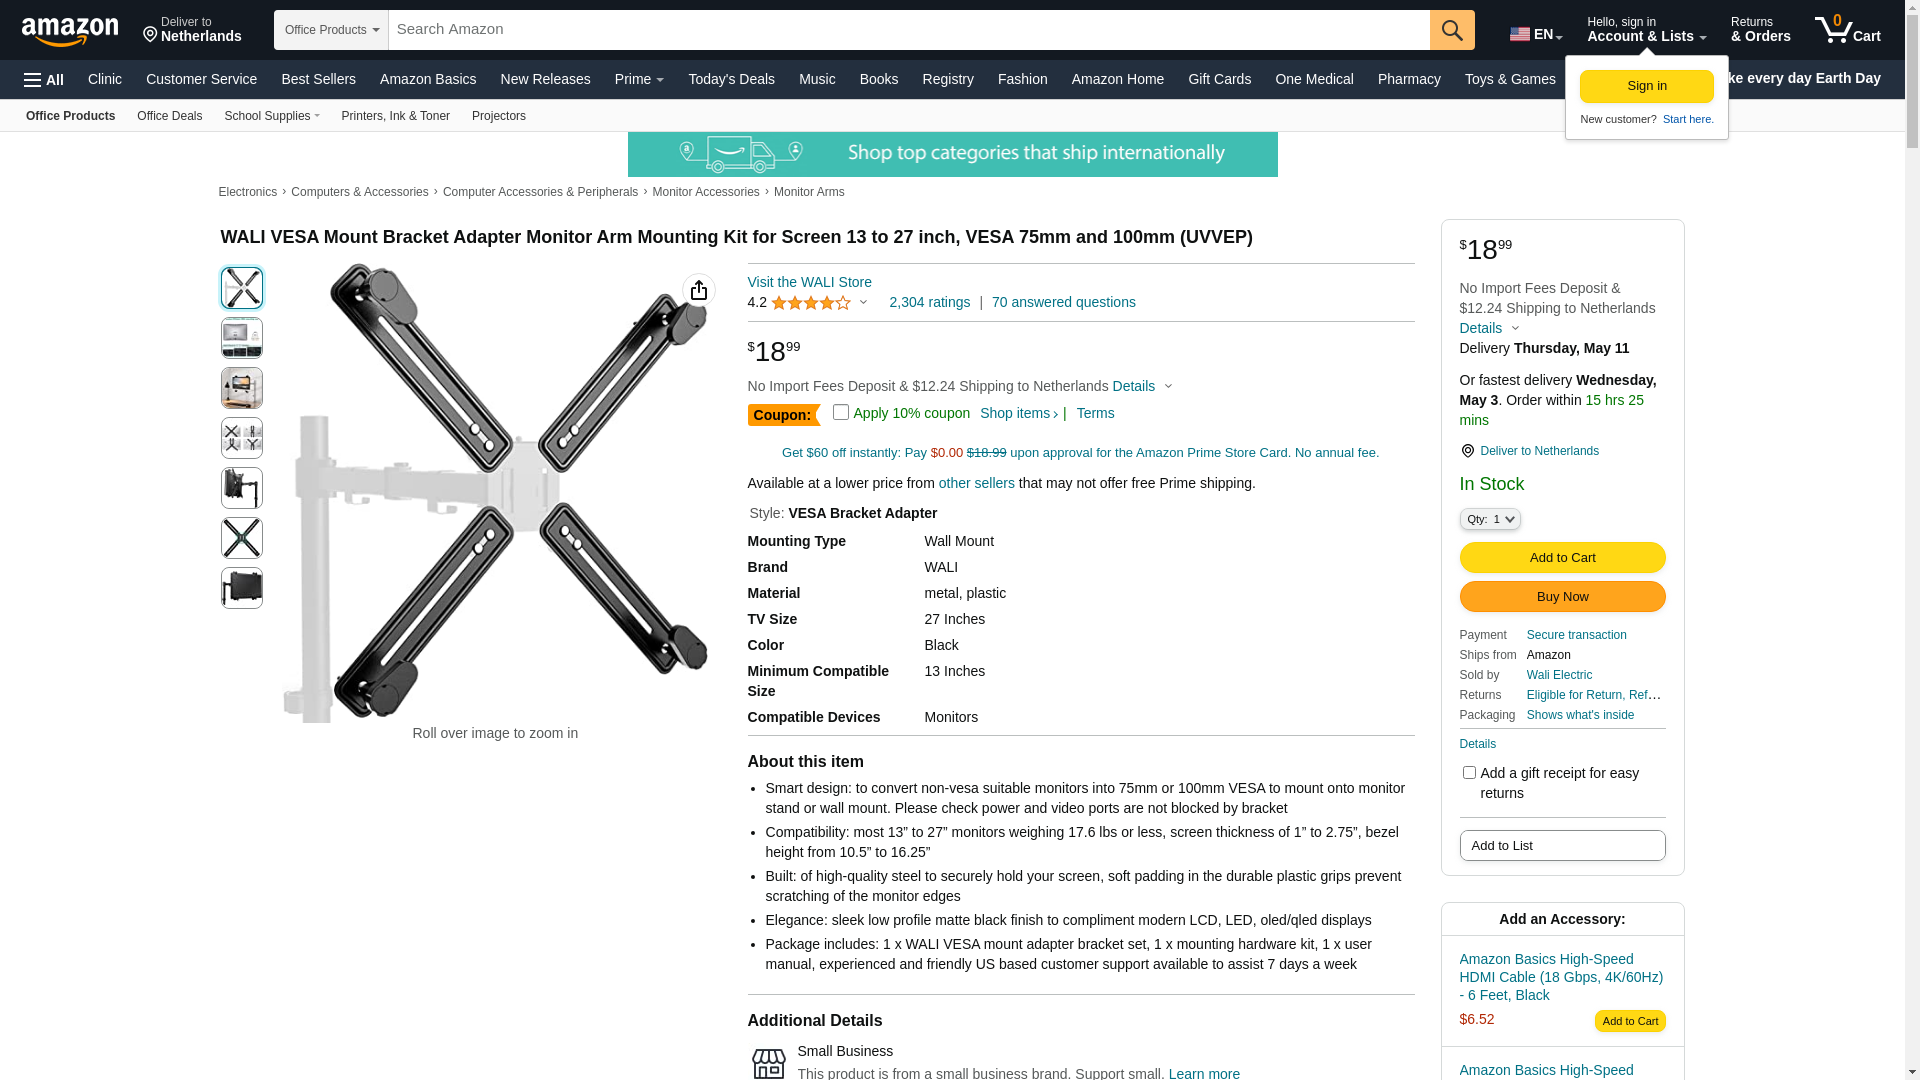Open the shopping cart icon
1920x1080 pixels.
pyautogui.click(x=1847, y=30)
